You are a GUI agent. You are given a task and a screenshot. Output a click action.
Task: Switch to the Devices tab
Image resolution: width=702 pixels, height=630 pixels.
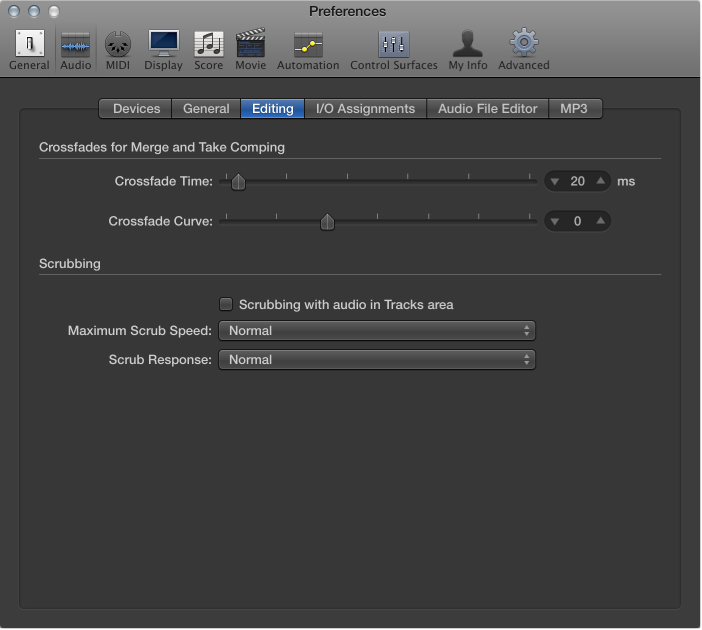(136, 109)
